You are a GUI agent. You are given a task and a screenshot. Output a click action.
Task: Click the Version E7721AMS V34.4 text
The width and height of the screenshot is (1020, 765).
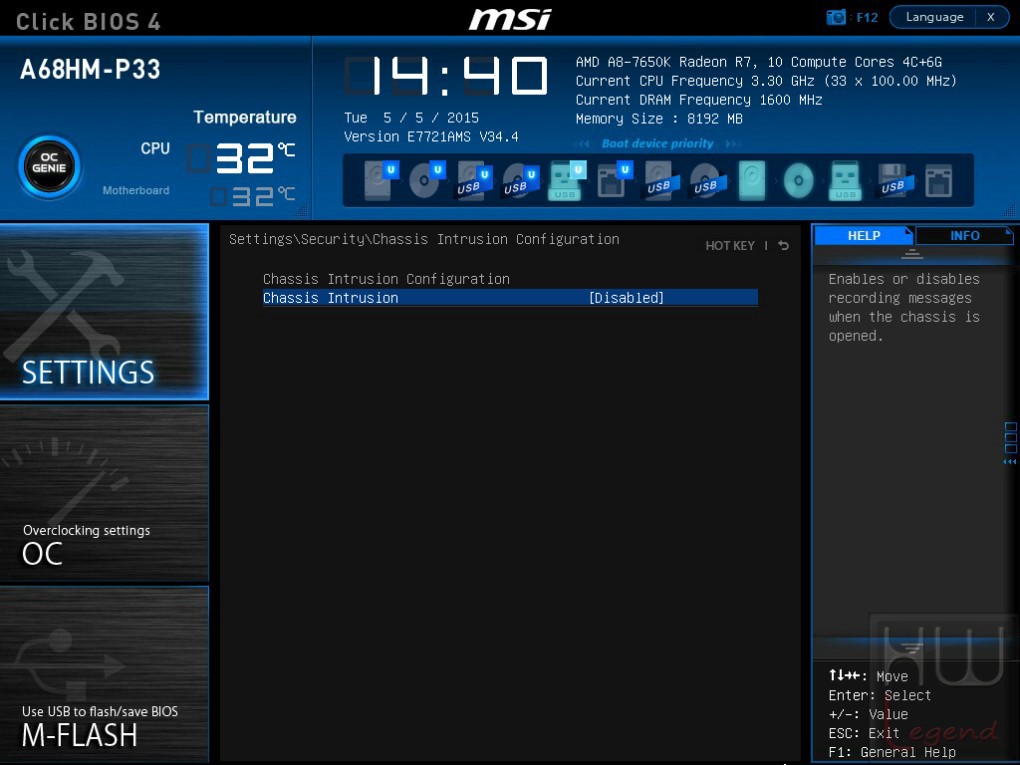tap(431, 137)
